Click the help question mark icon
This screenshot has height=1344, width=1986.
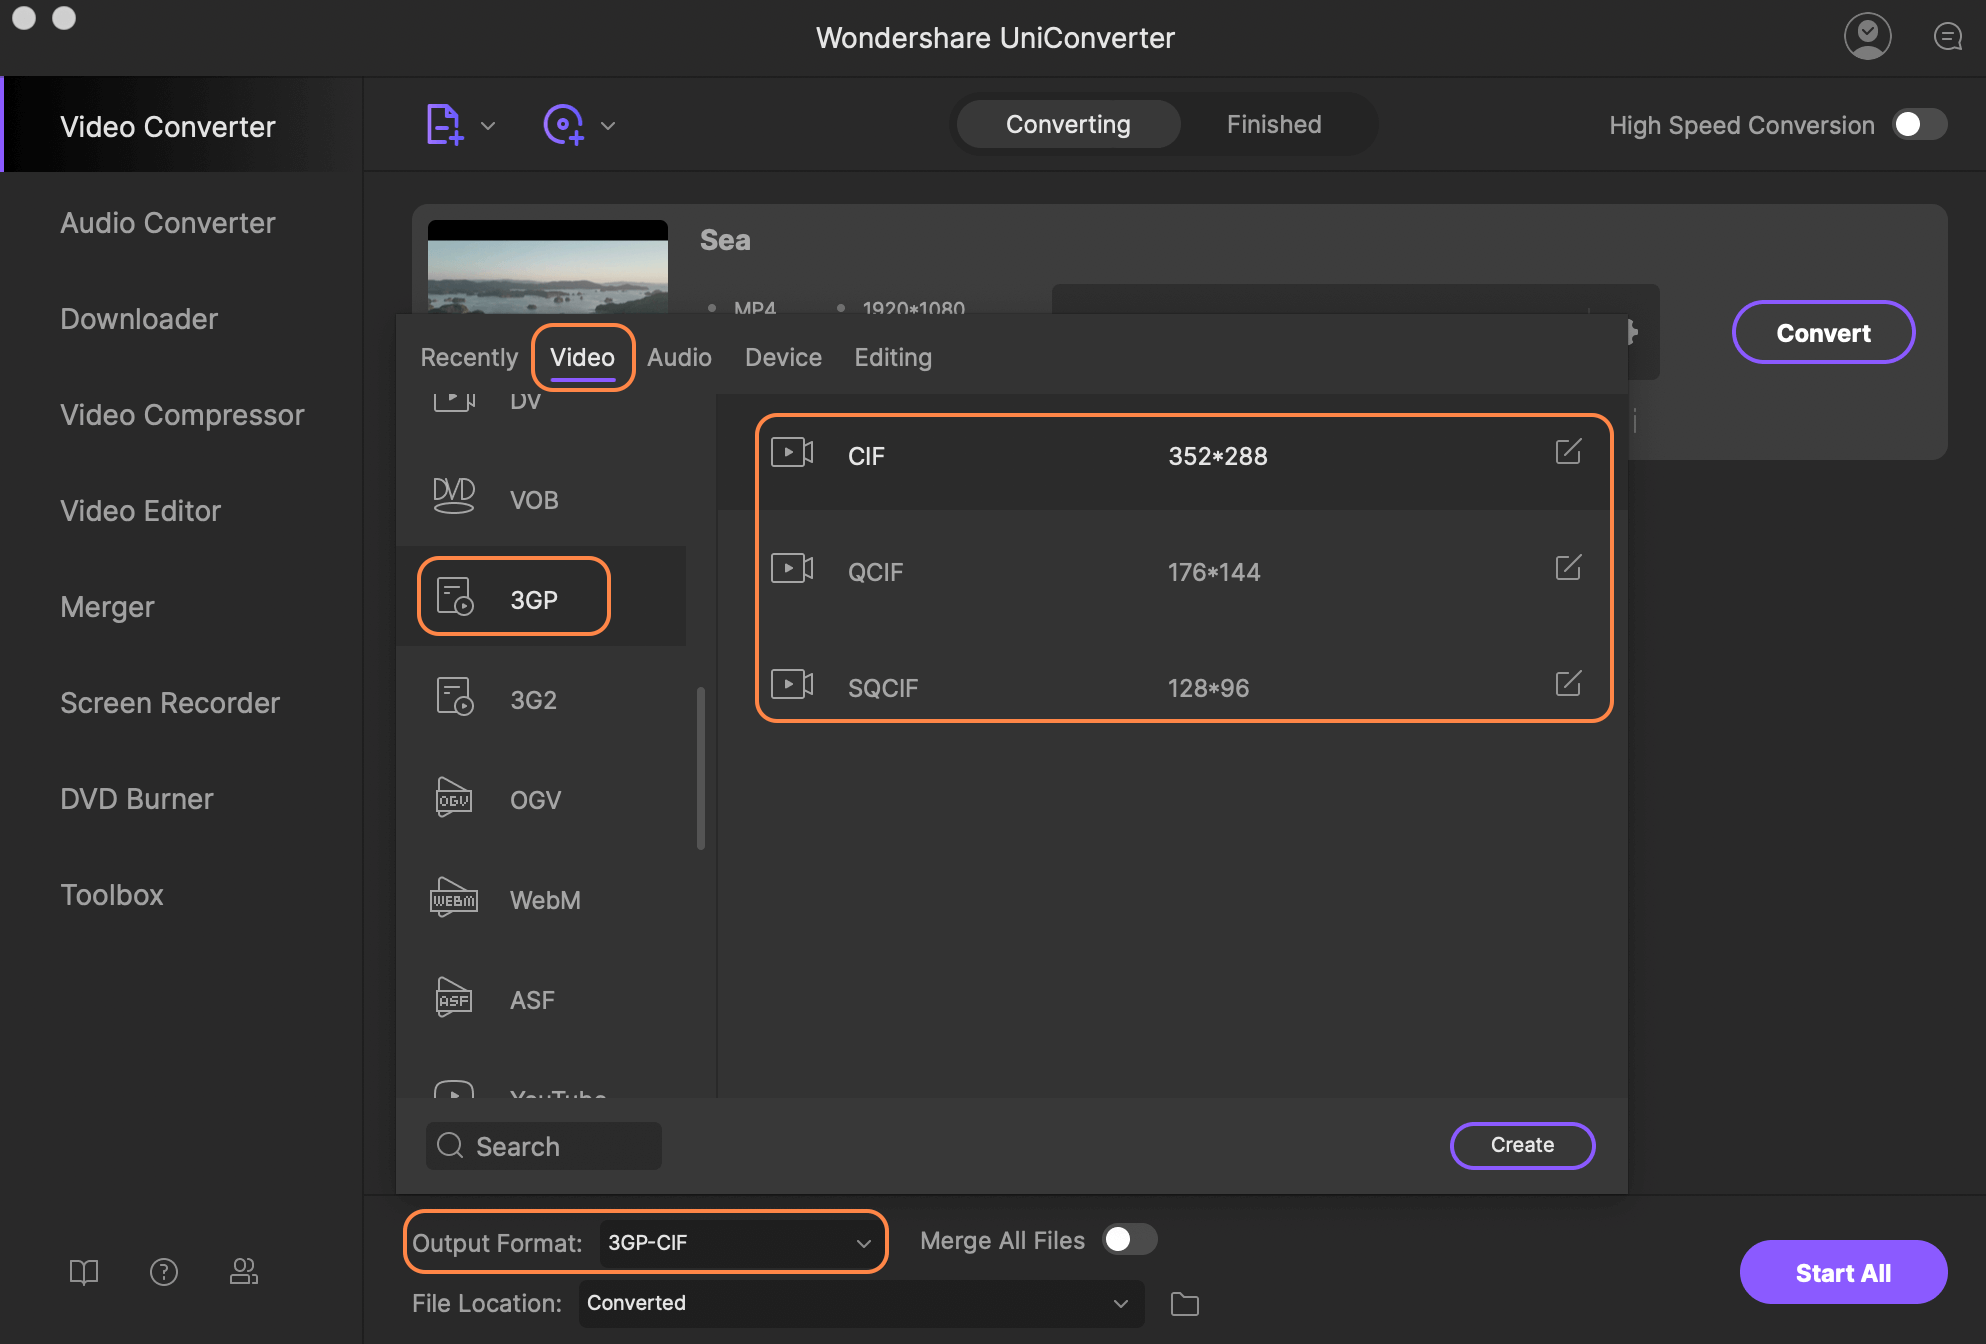coord(164,1272)
